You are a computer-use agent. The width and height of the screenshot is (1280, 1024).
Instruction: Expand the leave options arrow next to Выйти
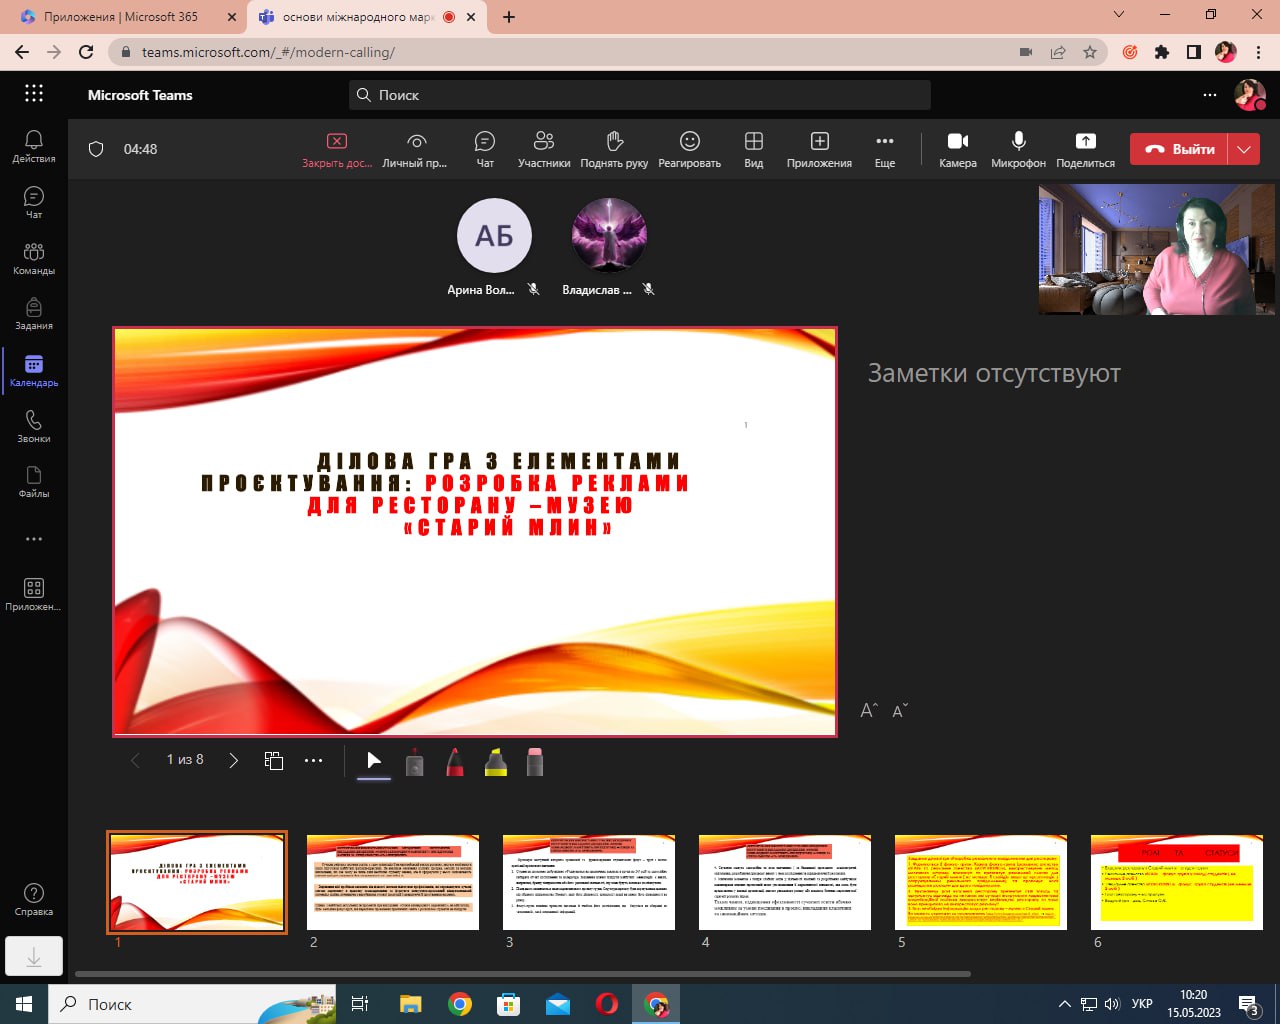point(1244,149)
